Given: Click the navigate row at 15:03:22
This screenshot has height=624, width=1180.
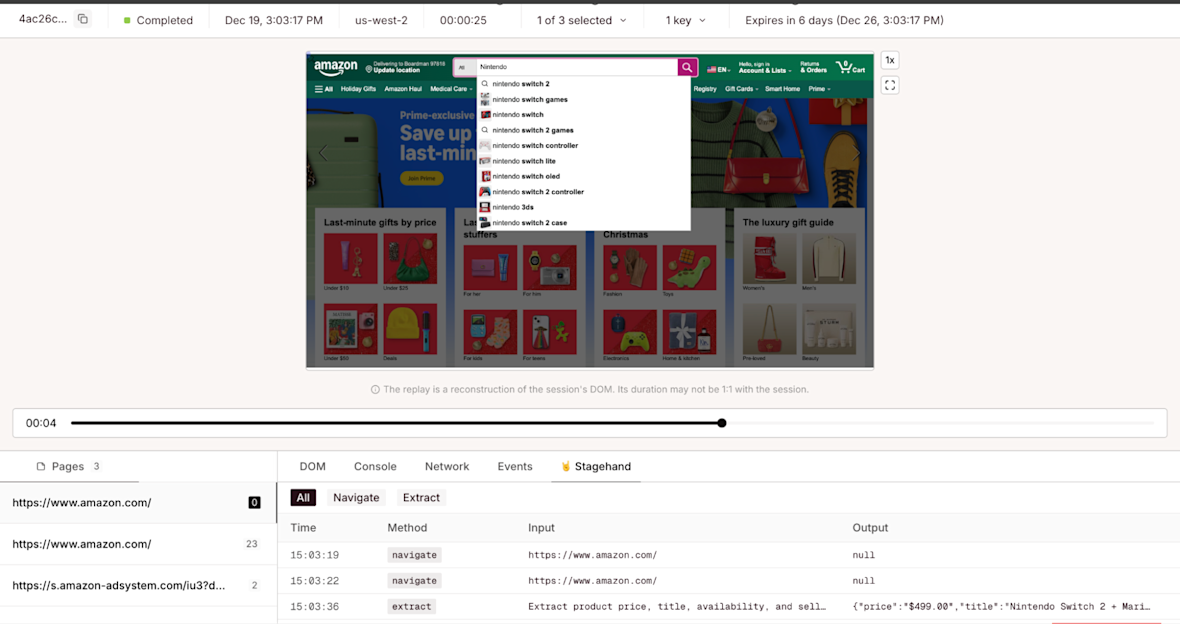Looking at the screenshot, I should (728, 580).
